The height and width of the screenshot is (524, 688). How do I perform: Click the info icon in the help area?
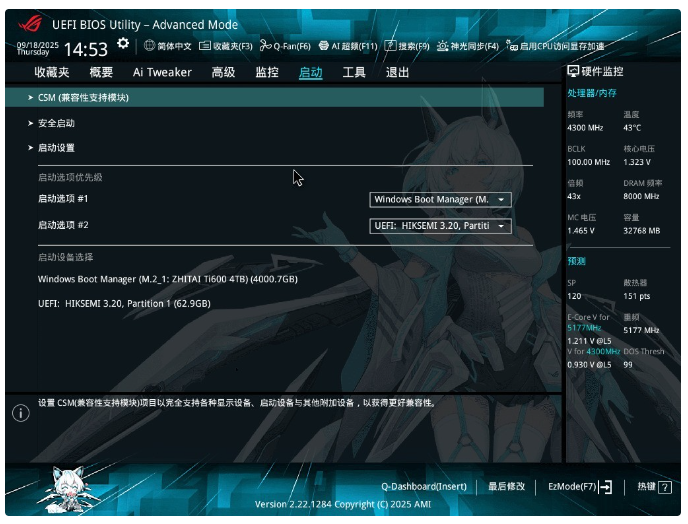click(x=21, y=413)
